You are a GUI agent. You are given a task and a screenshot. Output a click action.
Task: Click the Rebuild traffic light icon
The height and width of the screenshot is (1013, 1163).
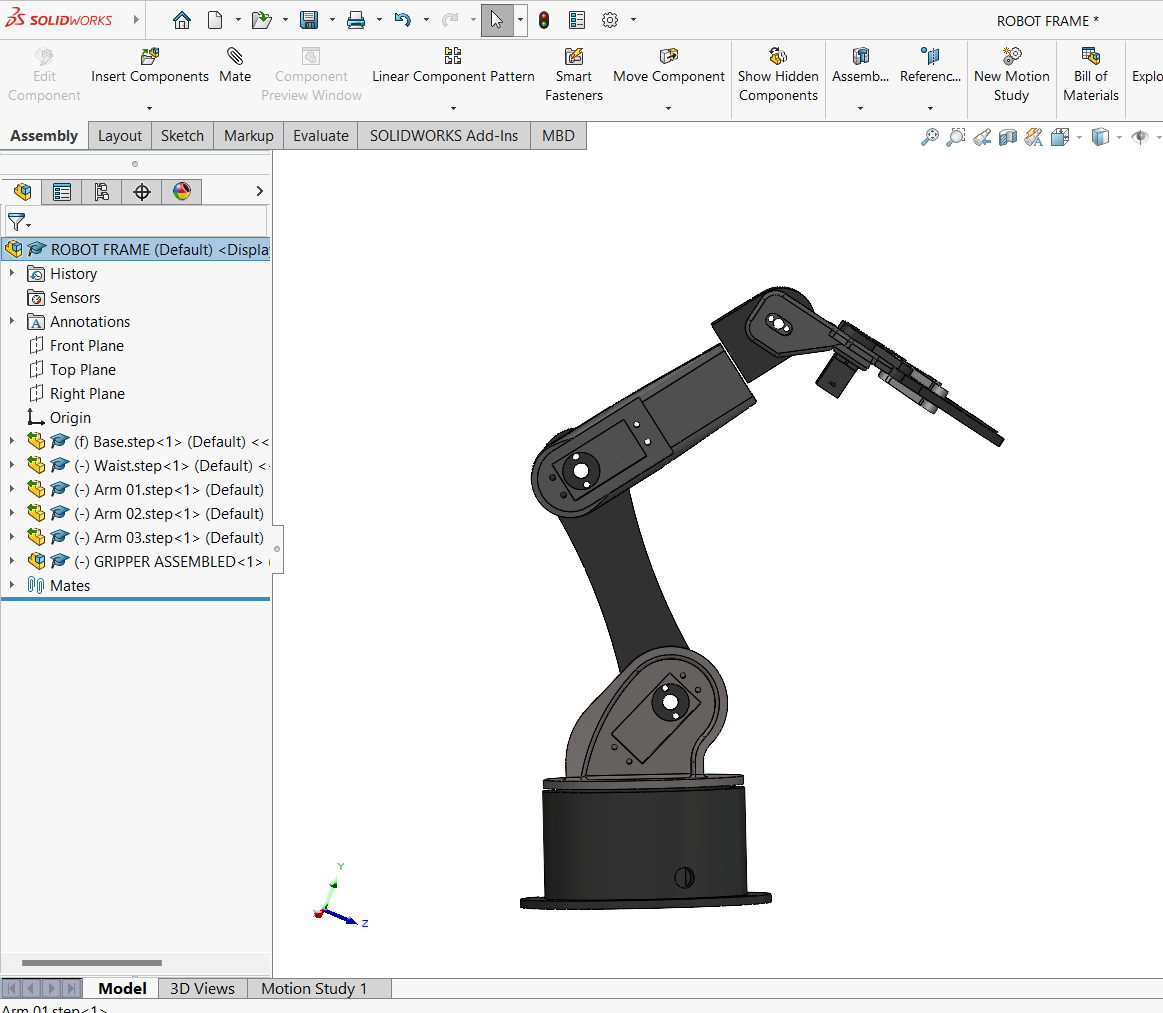point(544,20)
